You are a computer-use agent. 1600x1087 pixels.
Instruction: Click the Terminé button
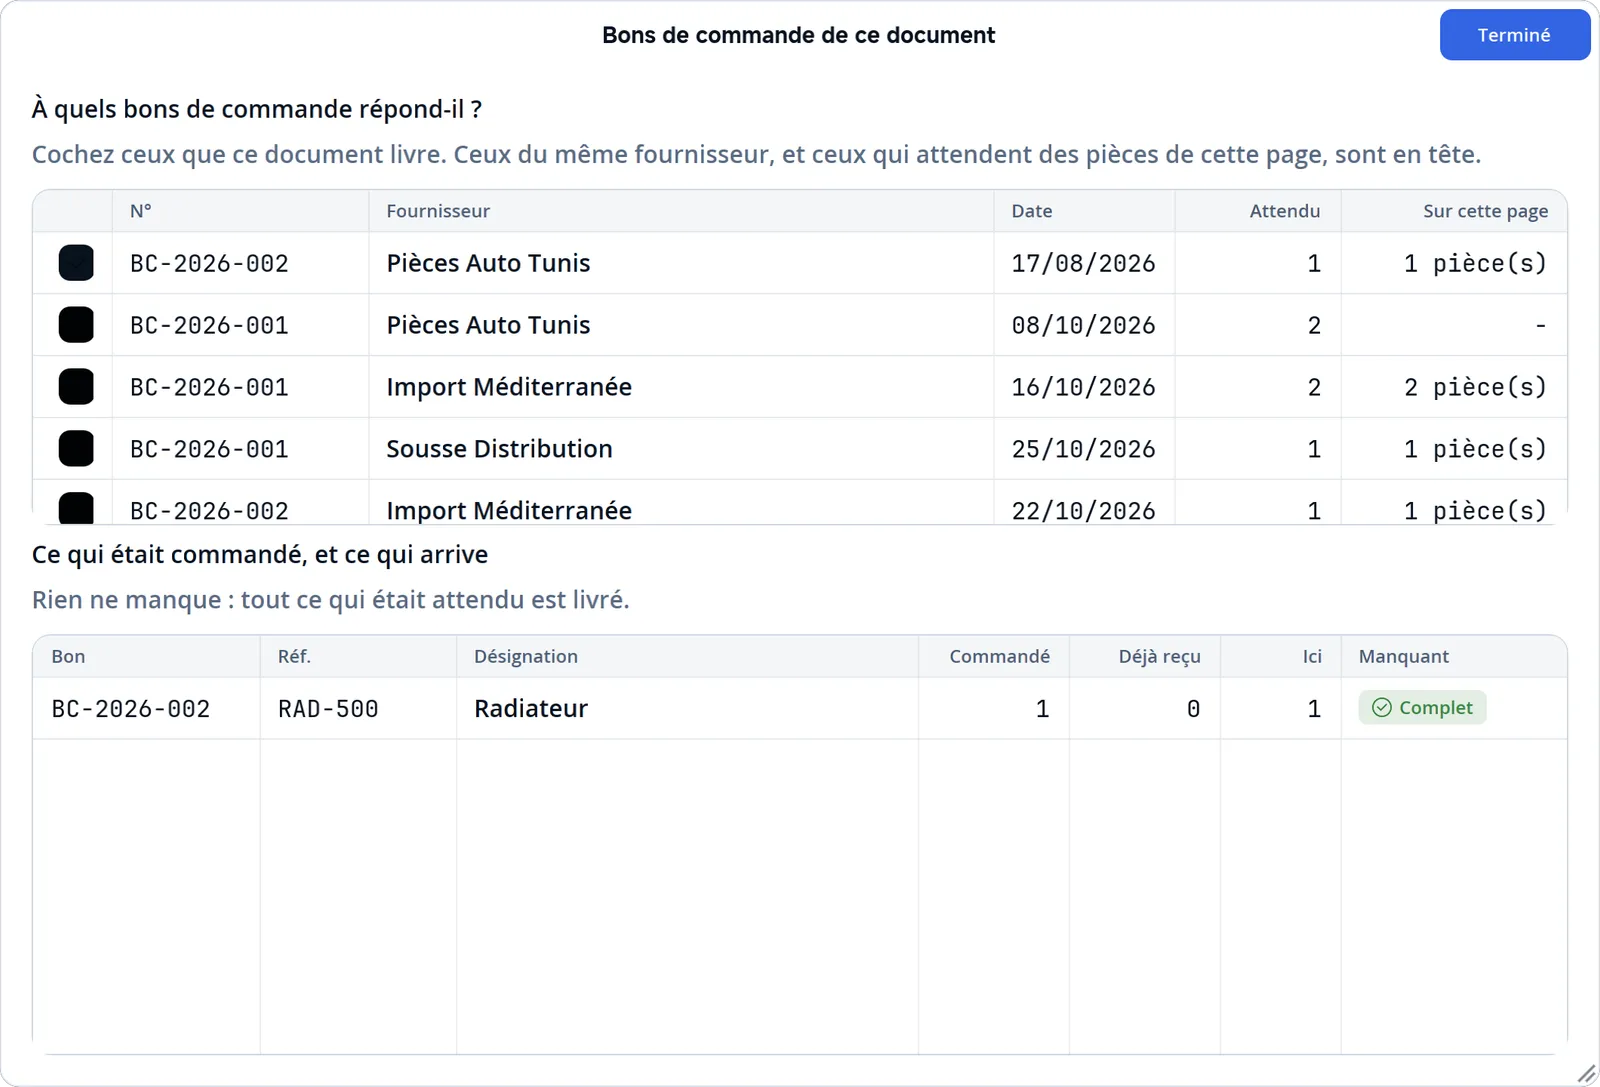[x=1514, y=35]
